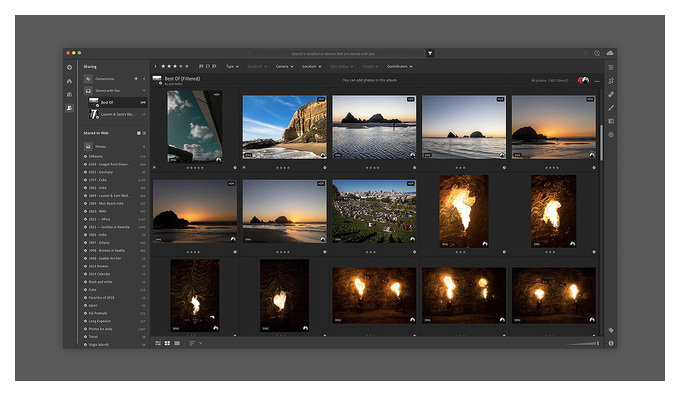Open the Keyword filter dropdown
The width and height of the screenshot is (680, 396).
tap(257, 66)
